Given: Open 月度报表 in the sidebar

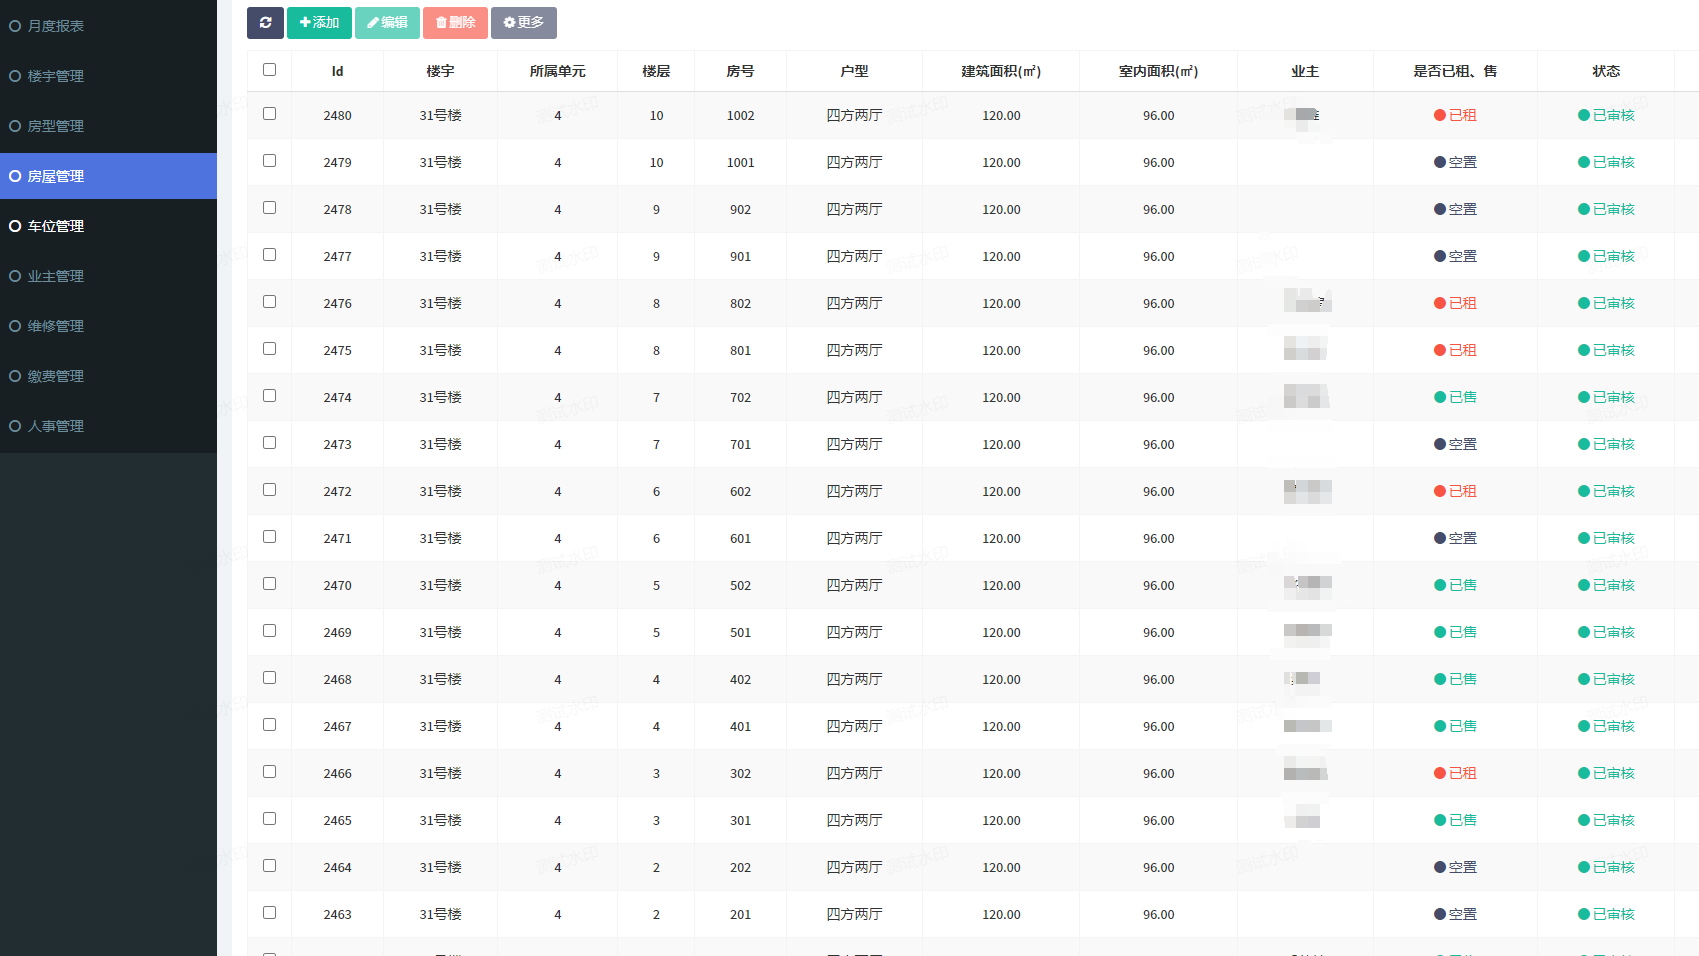Looking at the screenshot, I should pyautogui.click(x=56, y=26).
